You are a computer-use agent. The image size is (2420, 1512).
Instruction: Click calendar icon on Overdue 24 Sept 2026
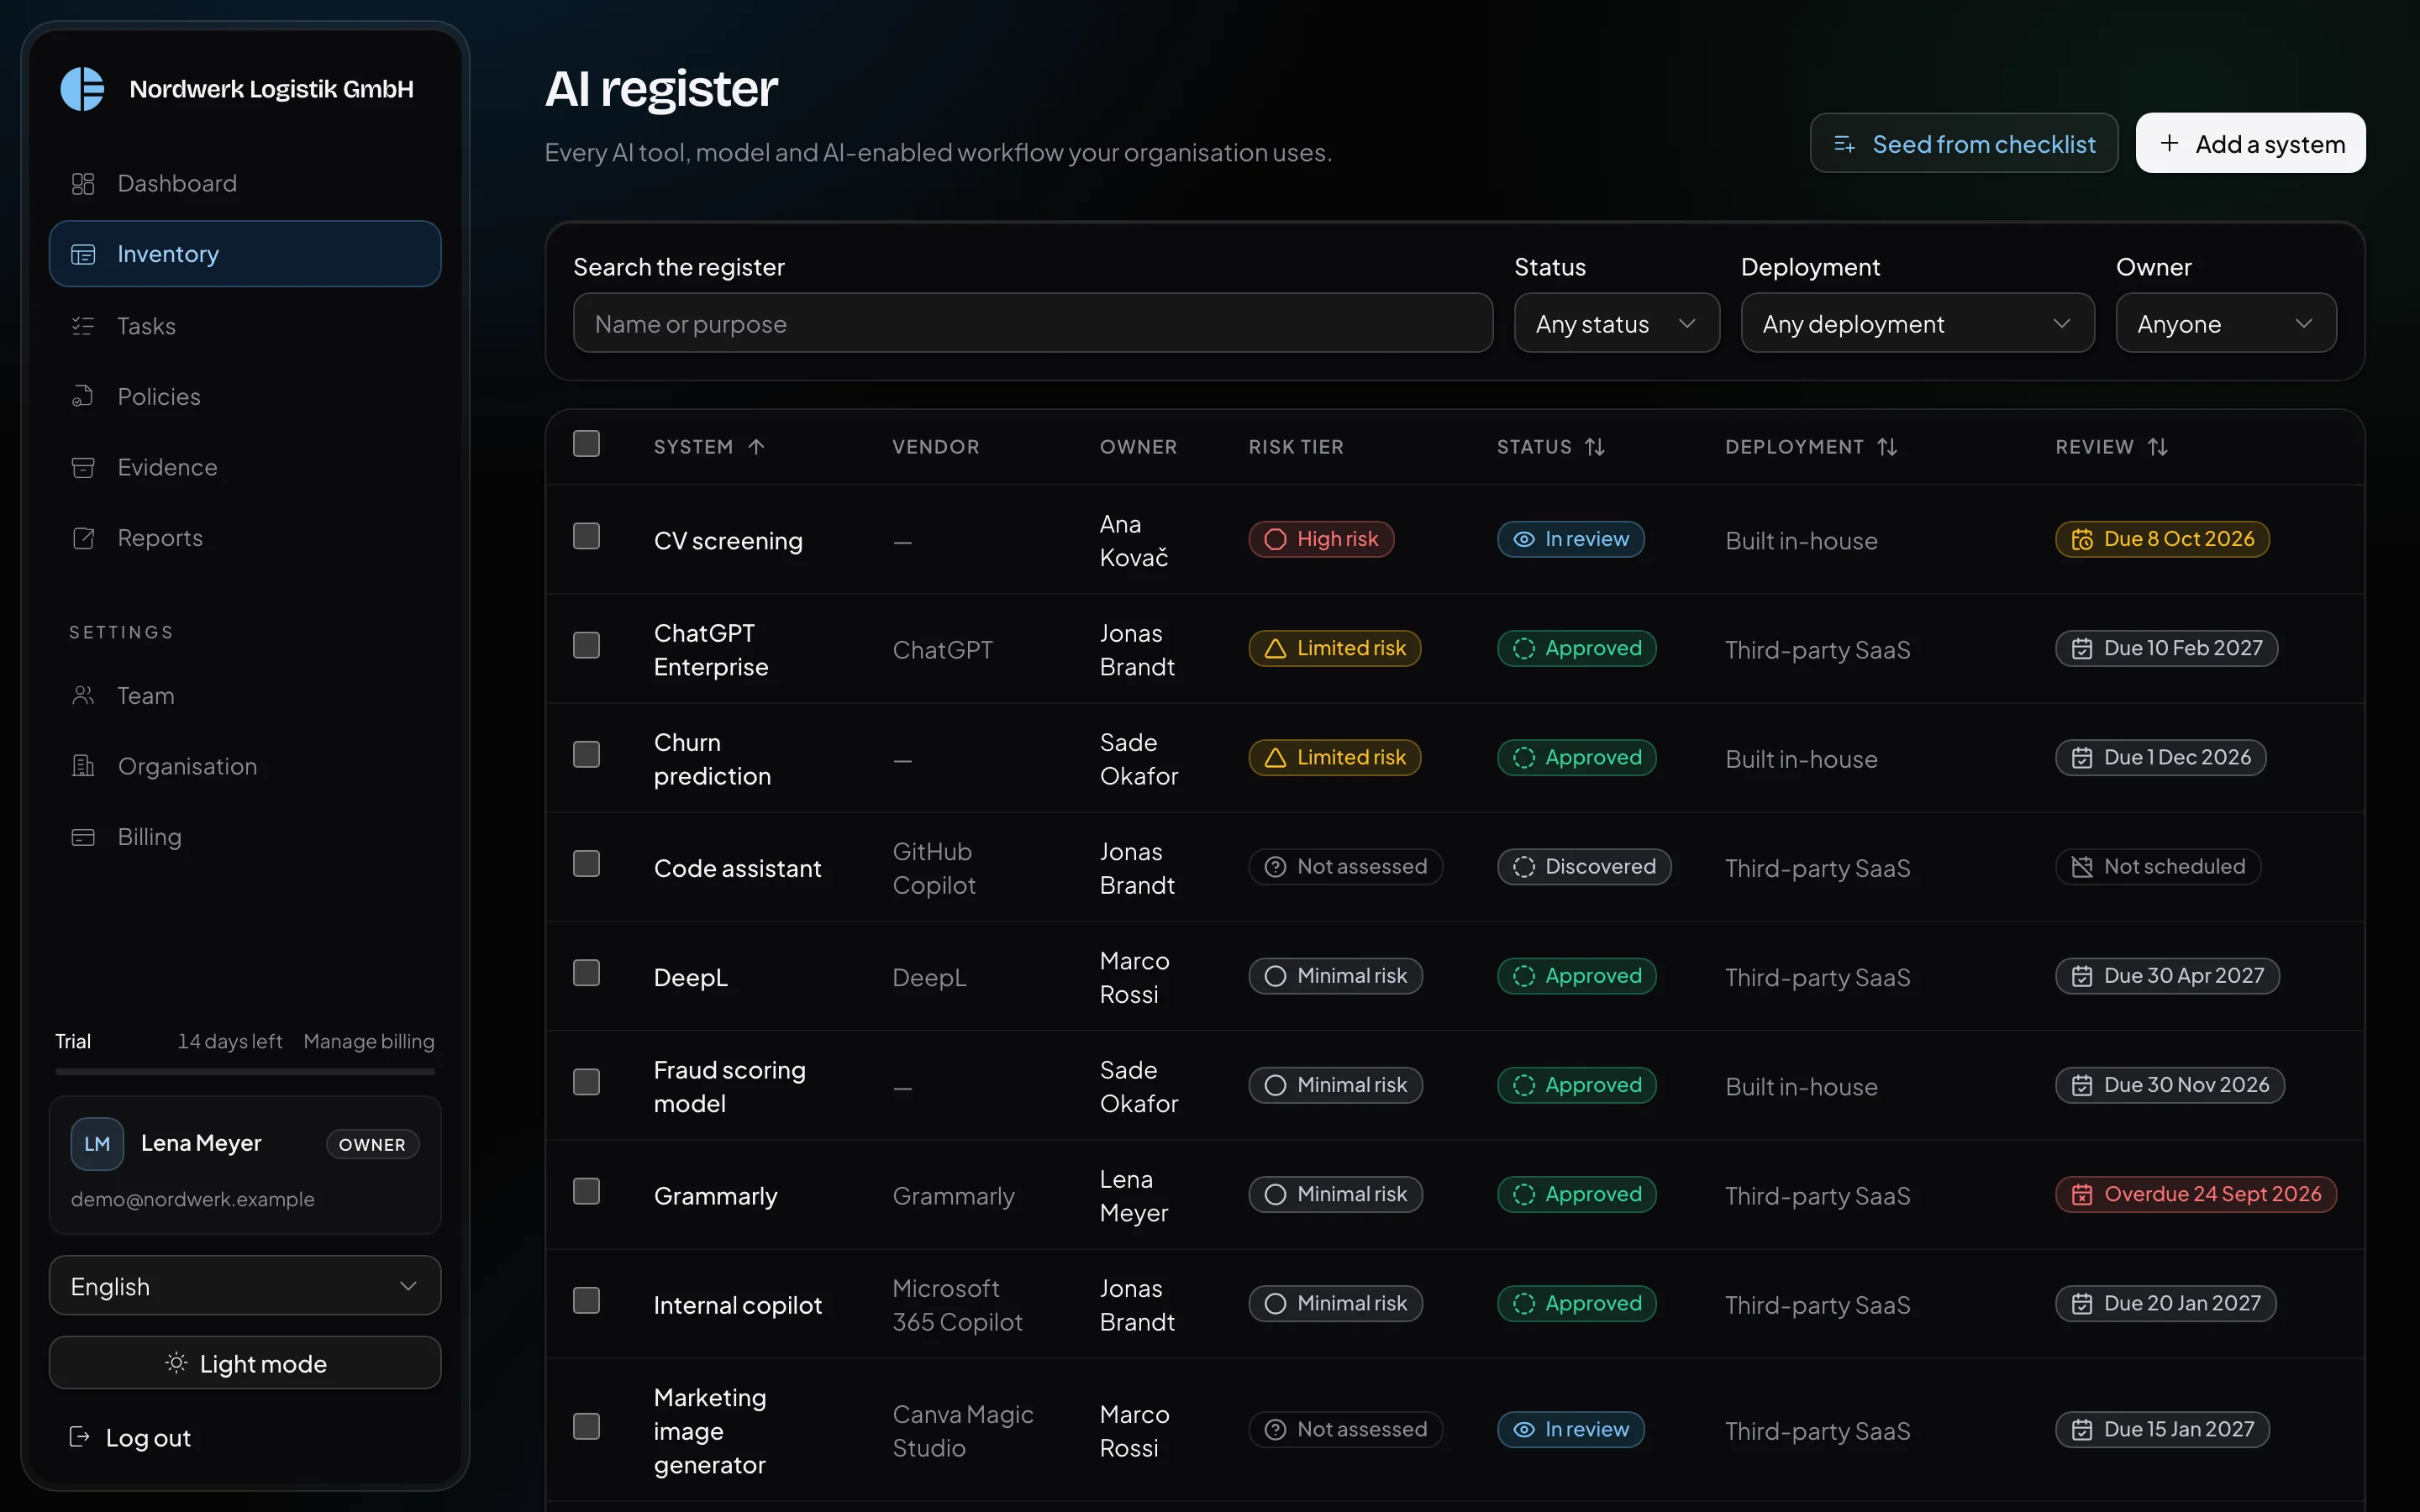tap(2082, 1194)
